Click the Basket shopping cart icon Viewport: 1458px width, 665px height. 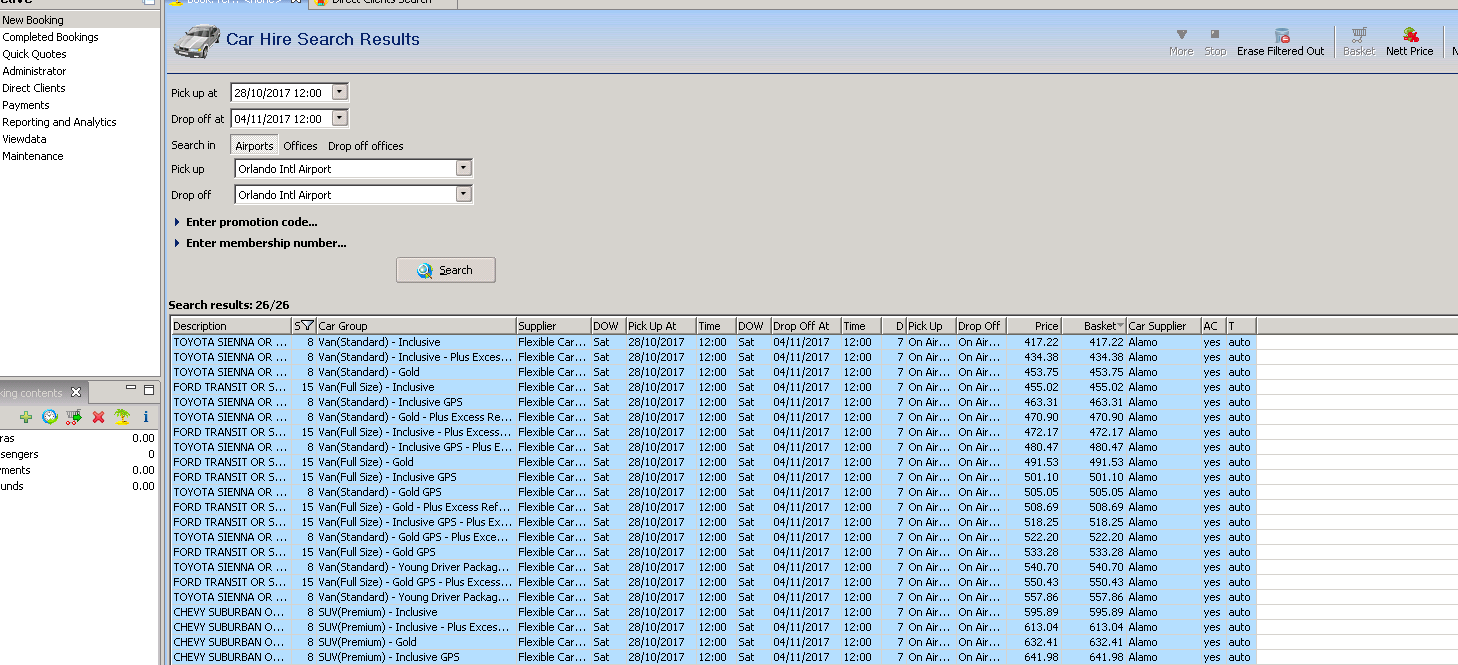pos(1358,35)
